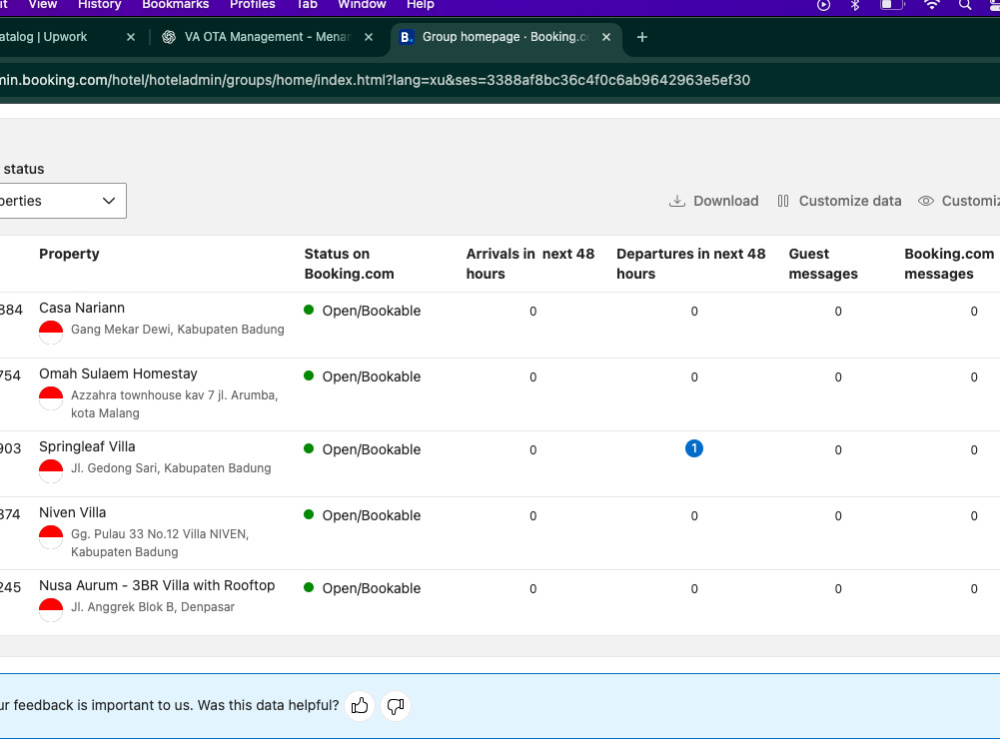Open the Omah Sulaem Homestay property
Image resolution: width=1000 pixels, height=750 pixels.
118,374
